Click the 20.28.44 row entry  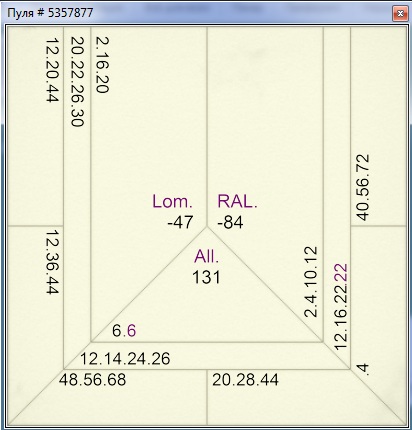[x=245, y=380]
